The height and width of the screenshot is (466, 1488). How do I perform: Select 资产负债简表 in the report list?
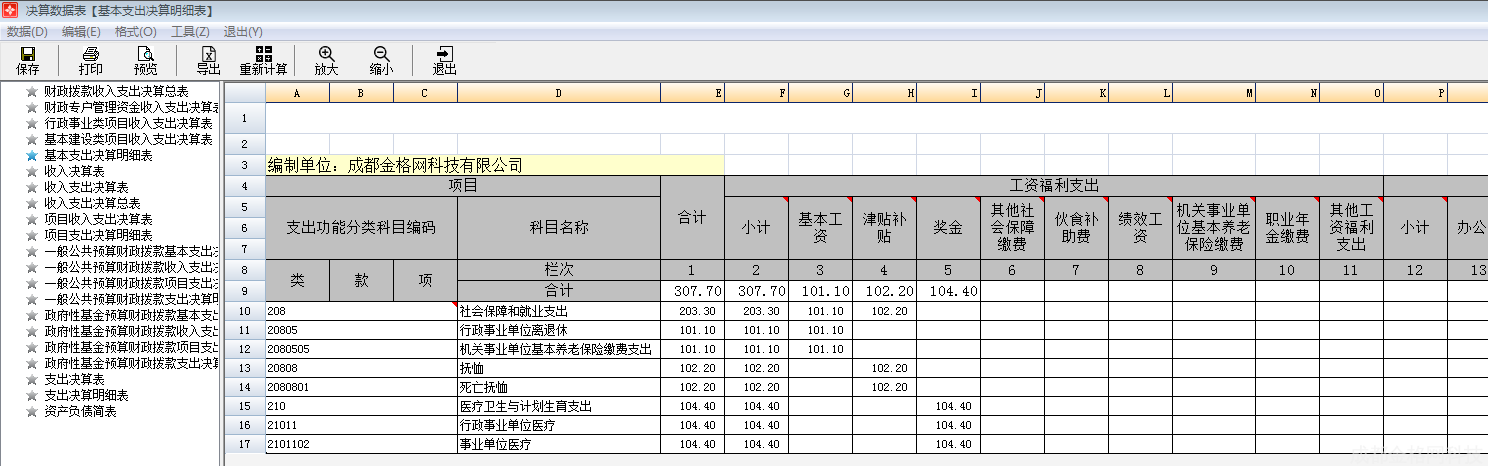80,411
